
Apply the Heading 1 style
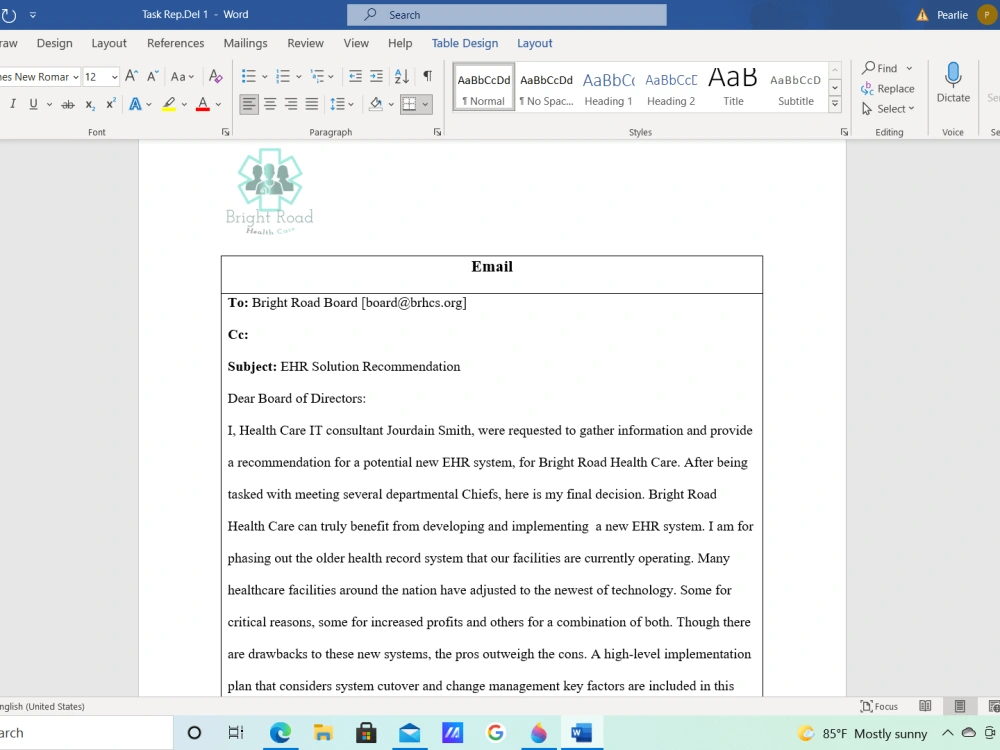(608, 88)
